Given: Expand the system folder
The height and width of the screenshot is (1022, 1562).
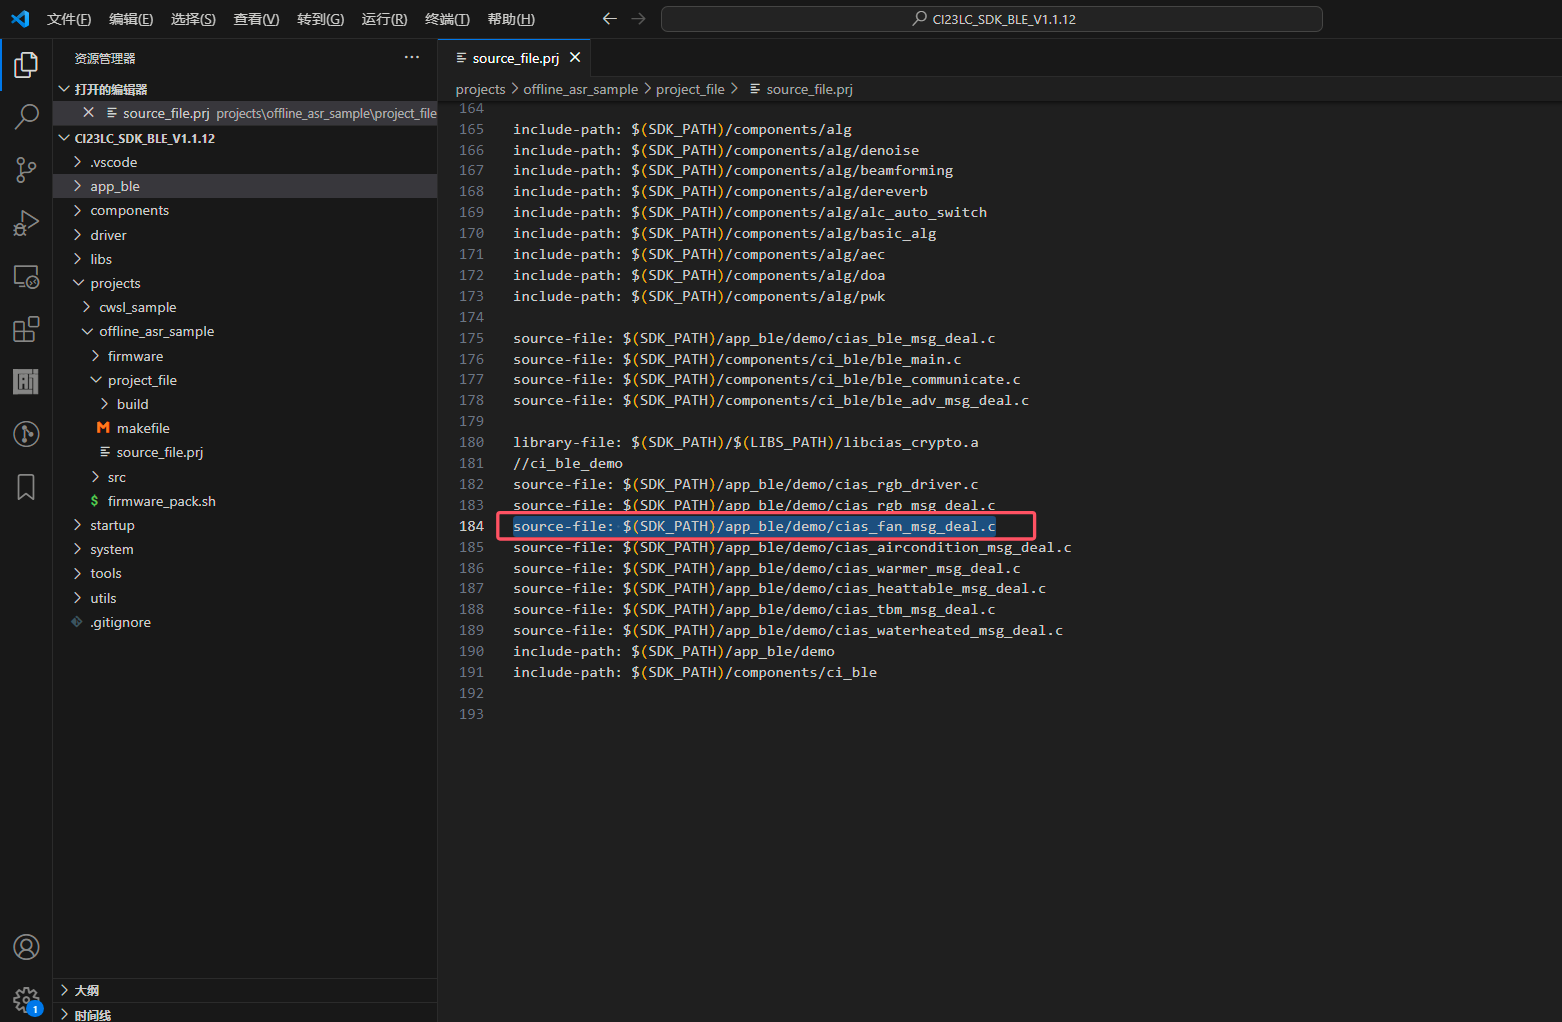Looking at the screenshot, I should point(245,549).
